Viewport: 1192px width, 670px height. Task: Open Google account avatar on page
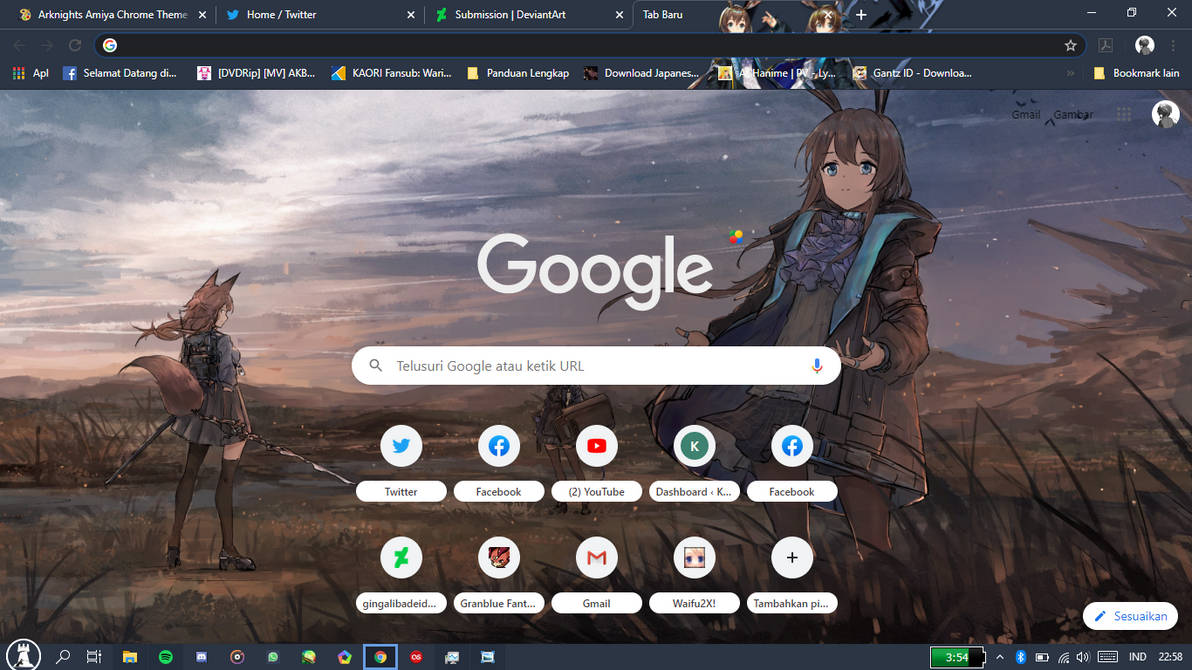(1165, 115)
